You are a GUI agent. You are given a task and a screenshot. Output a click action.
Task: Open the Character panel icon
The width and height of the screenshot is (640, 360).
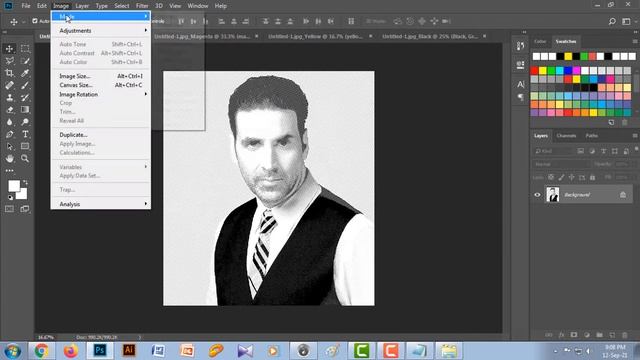tap(520, 84)
